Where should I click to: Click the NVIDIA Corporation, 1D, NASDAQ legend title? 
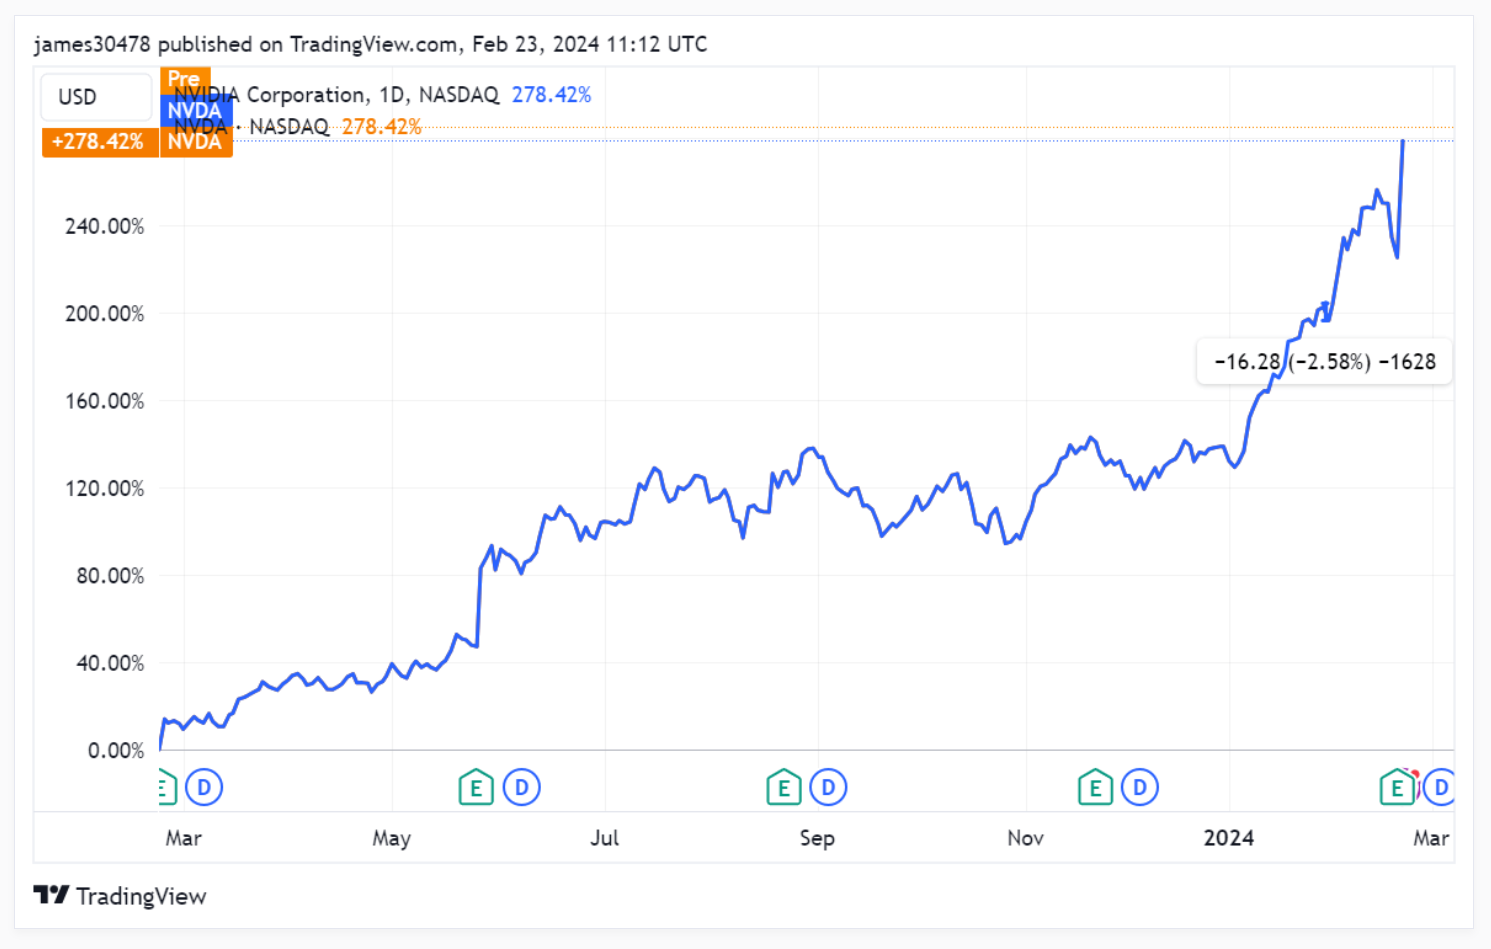[336, 95]
